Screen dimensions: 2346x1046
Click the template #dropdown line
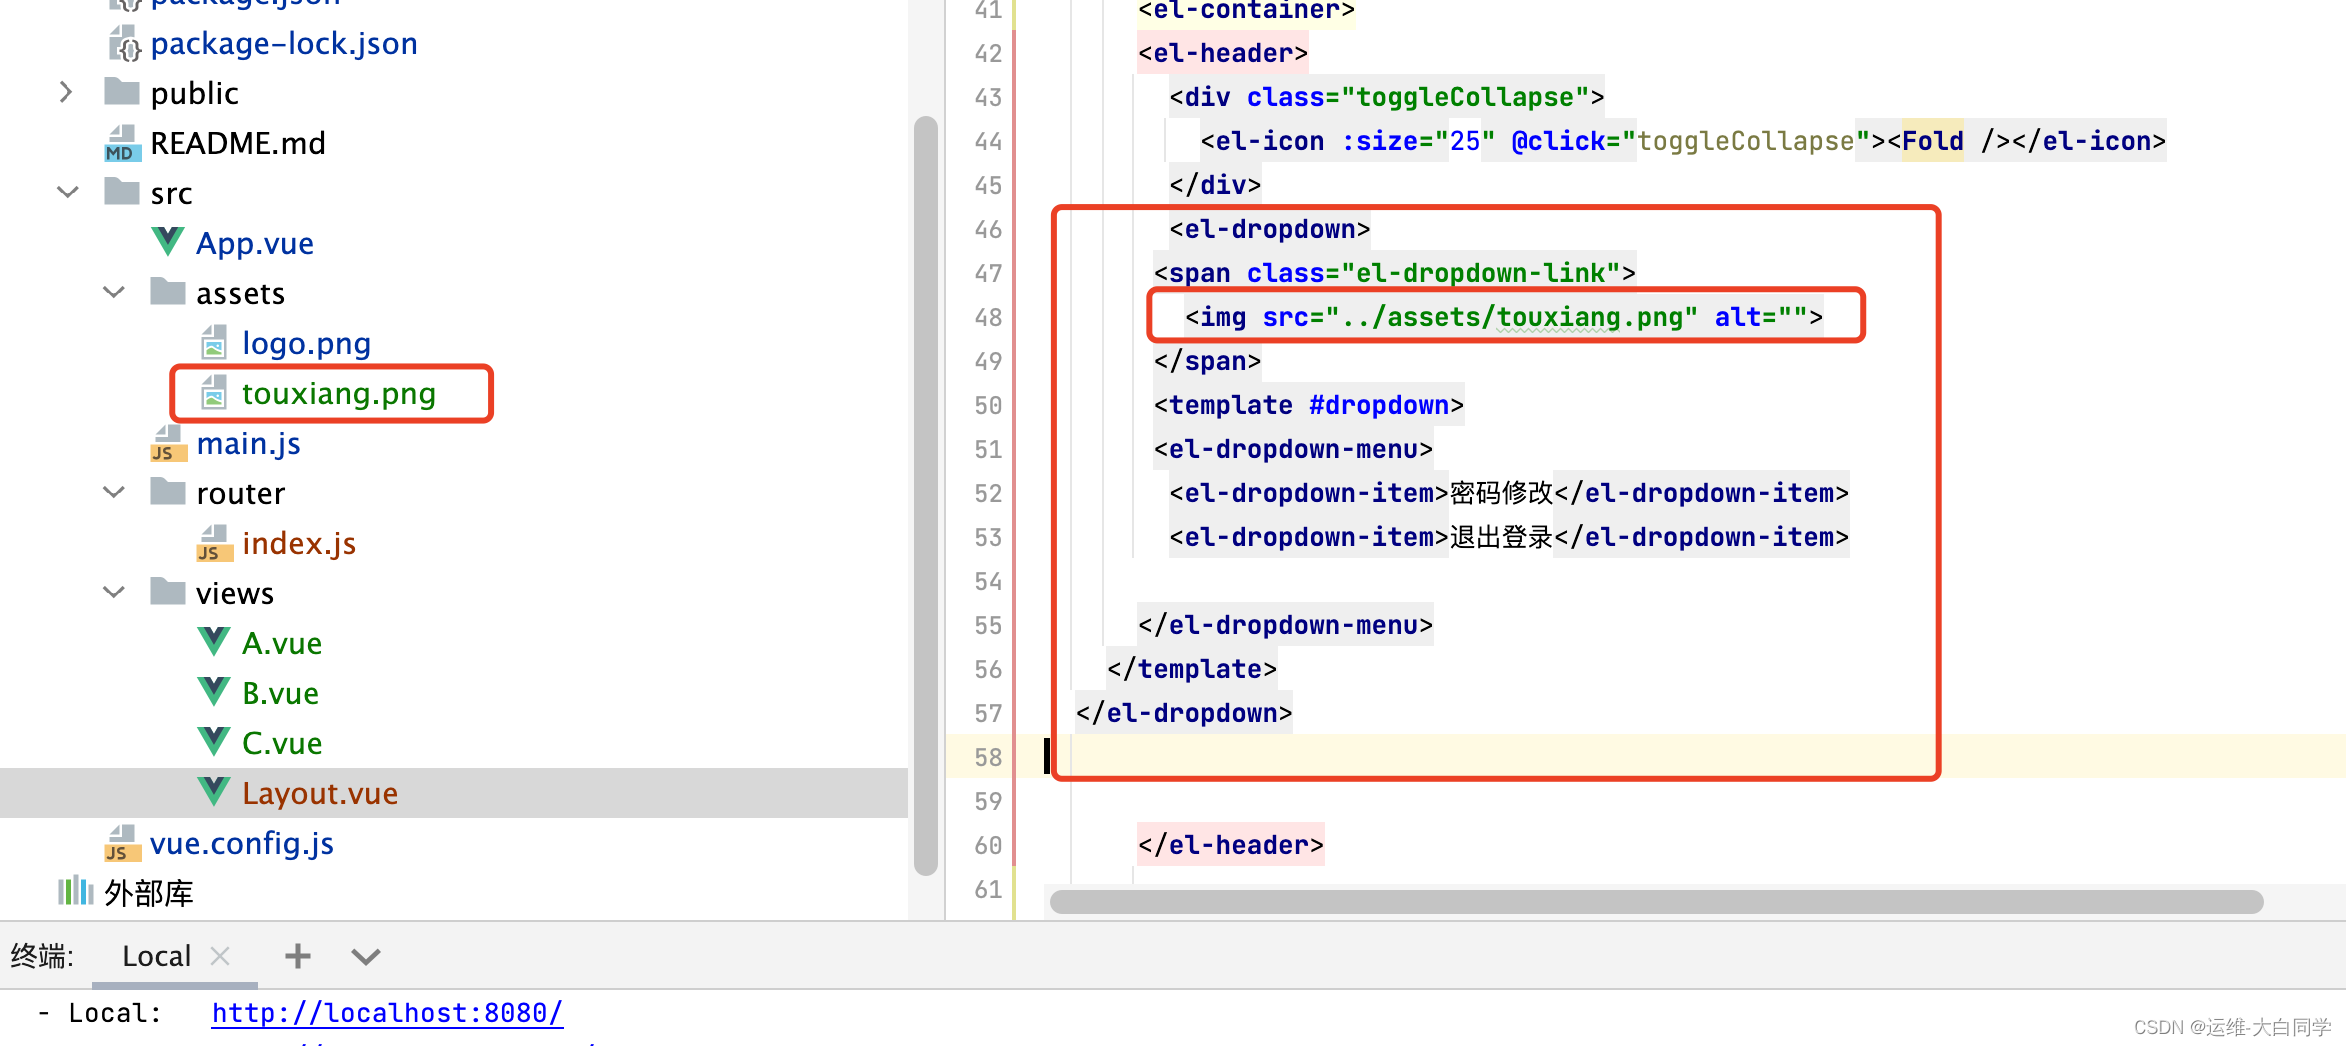[x=1308, y=405]
